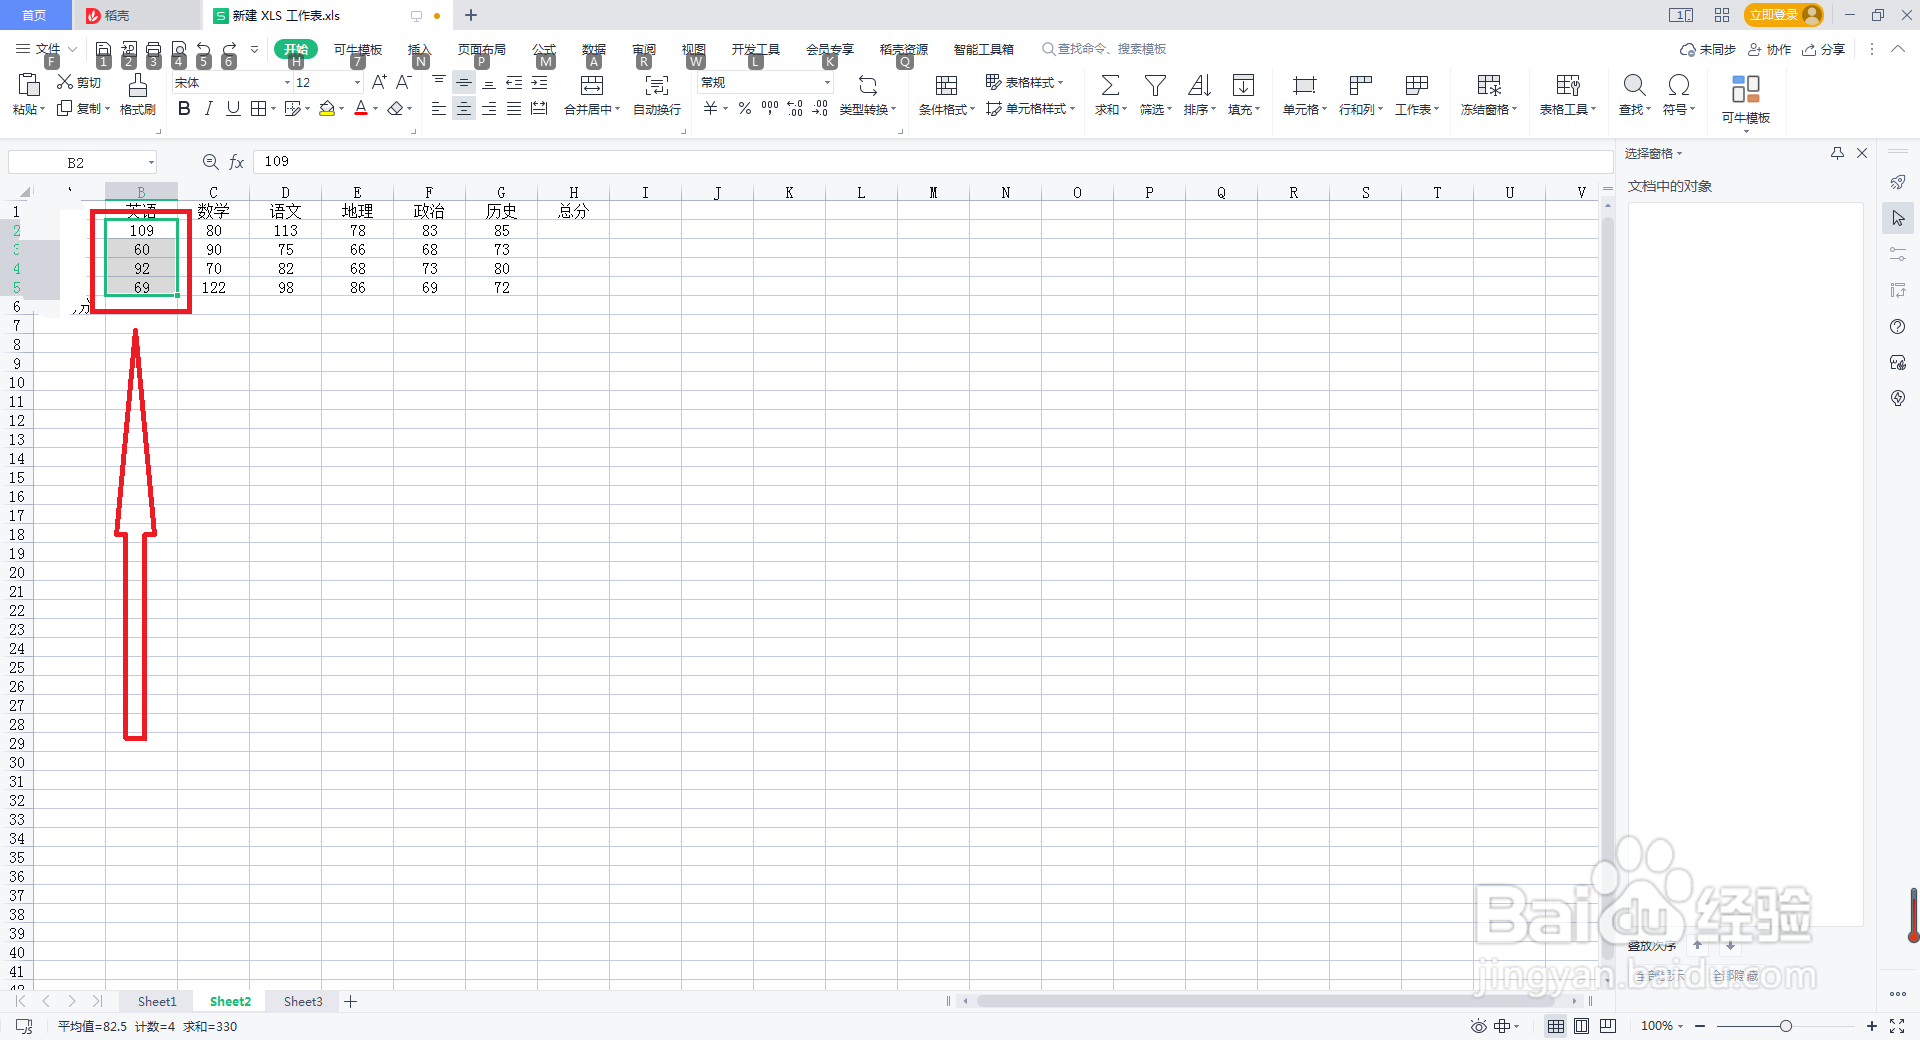The width and height of the screenshot is (1920, 1040).
Task: Toggle Wrap Text (自动换行)
Action: 657,94
